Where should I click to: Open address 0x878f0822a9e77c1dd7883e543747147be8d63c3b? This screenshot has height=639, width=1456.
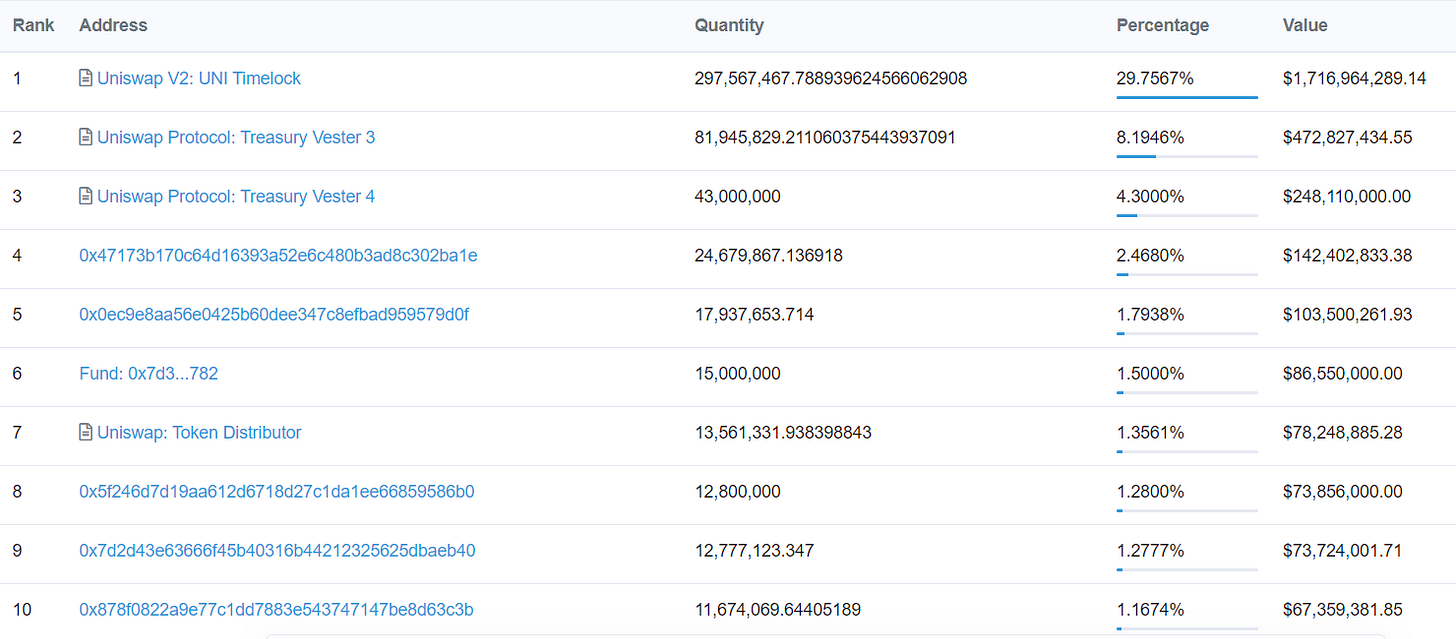[x=276, y=609]
